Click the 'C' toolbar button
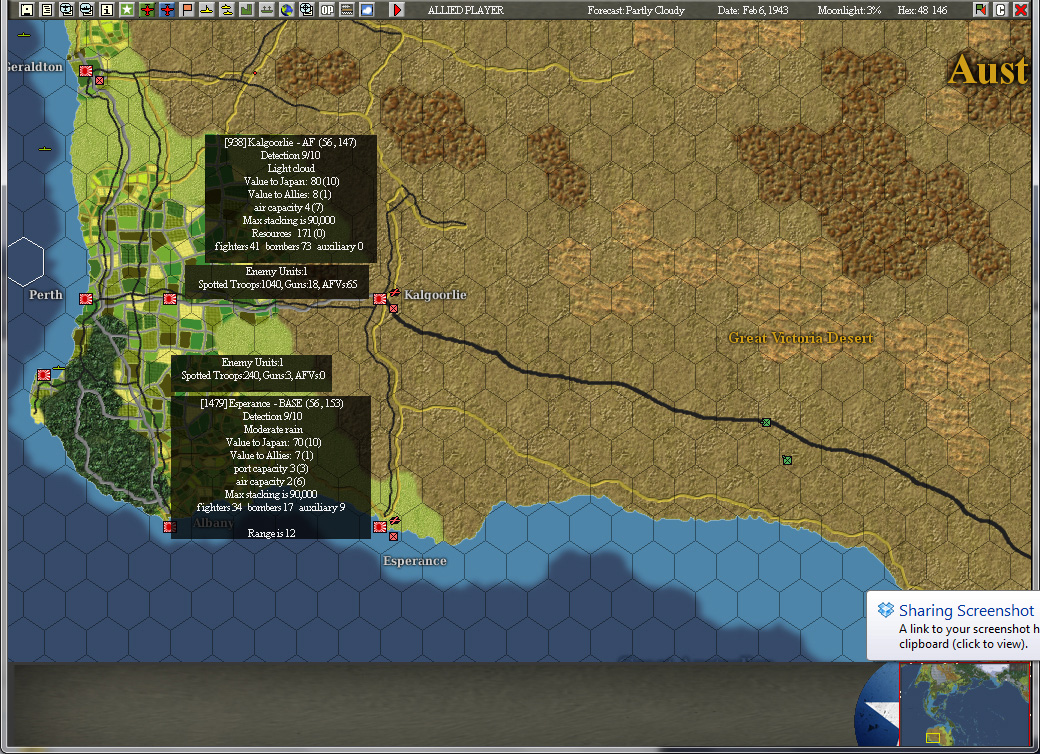The height and width of the screenshot is (754, 1040). pos(1001,9)
